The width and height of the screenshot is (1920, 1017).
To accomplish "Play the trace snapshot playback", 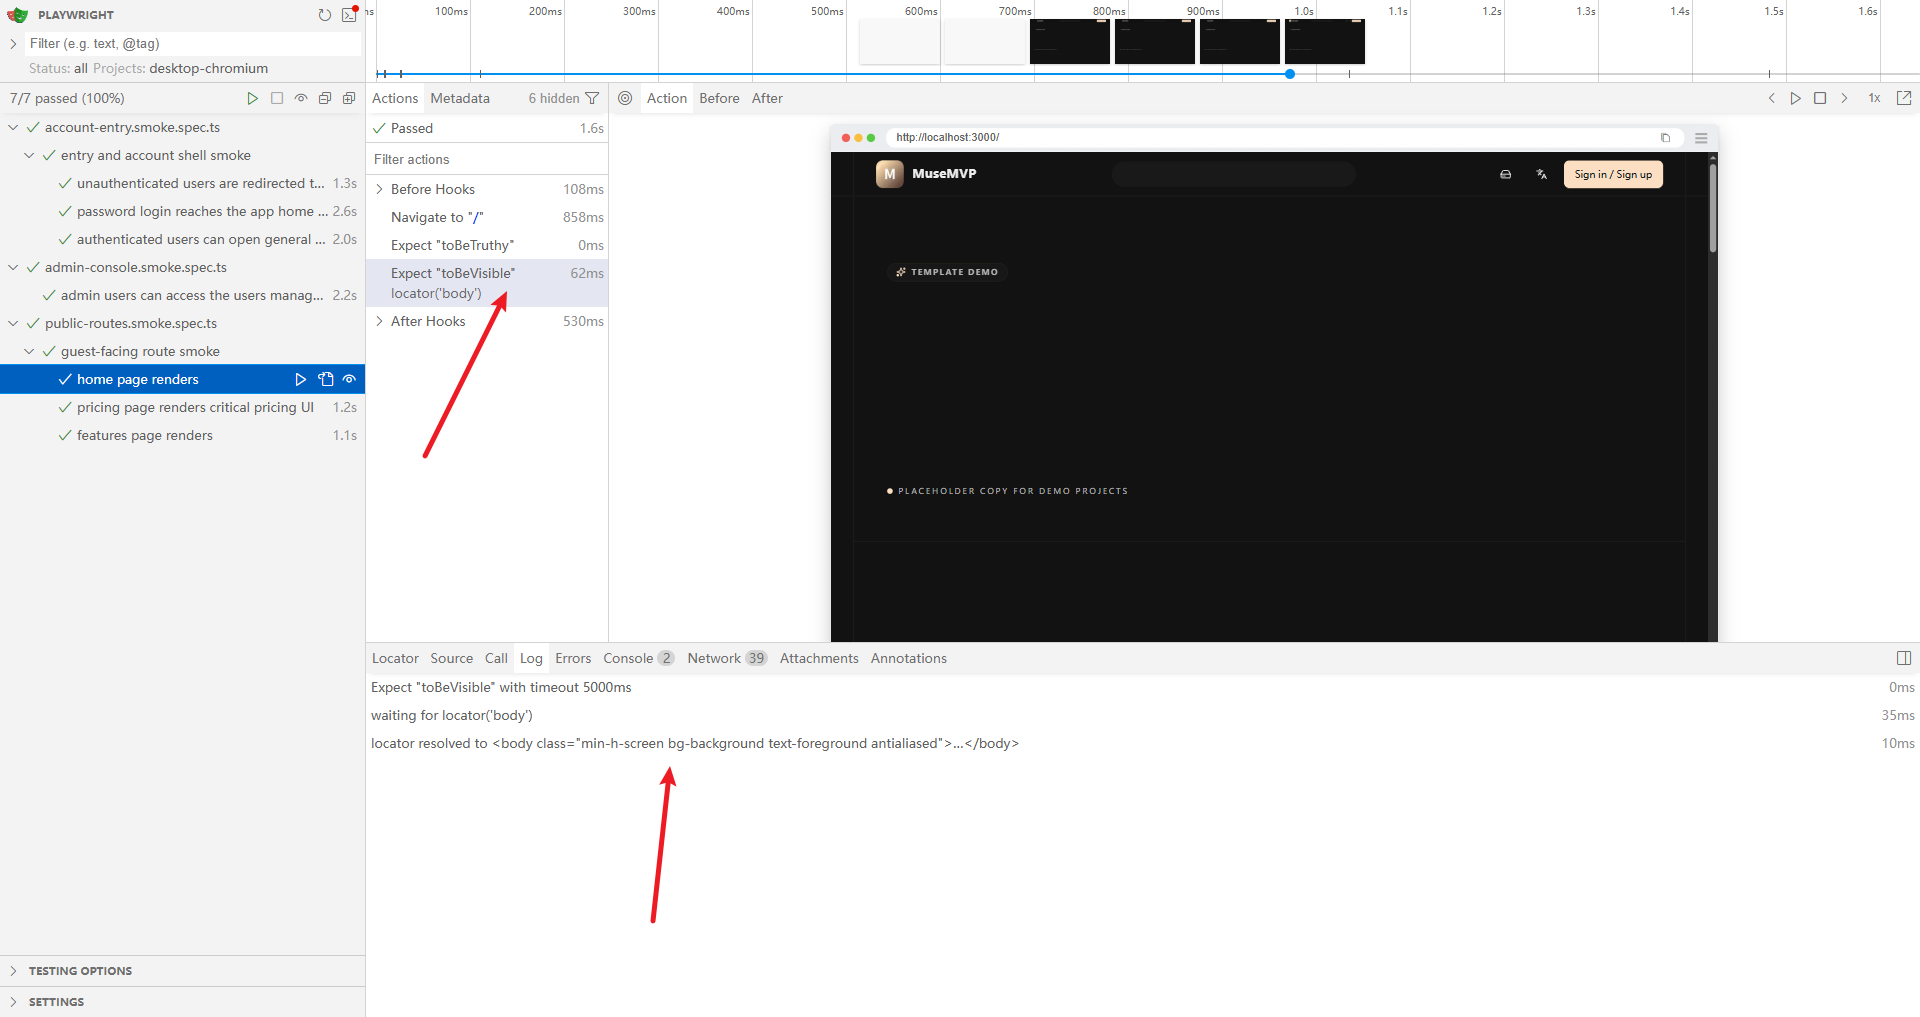I will (1796, 98).
